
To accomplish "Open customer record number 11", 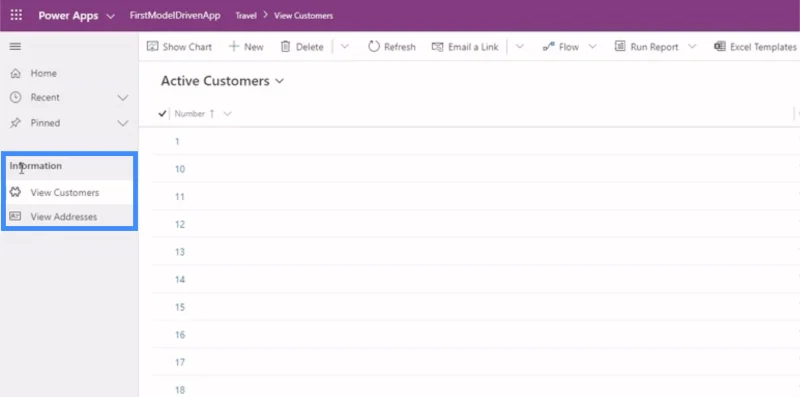I will 180,196.
